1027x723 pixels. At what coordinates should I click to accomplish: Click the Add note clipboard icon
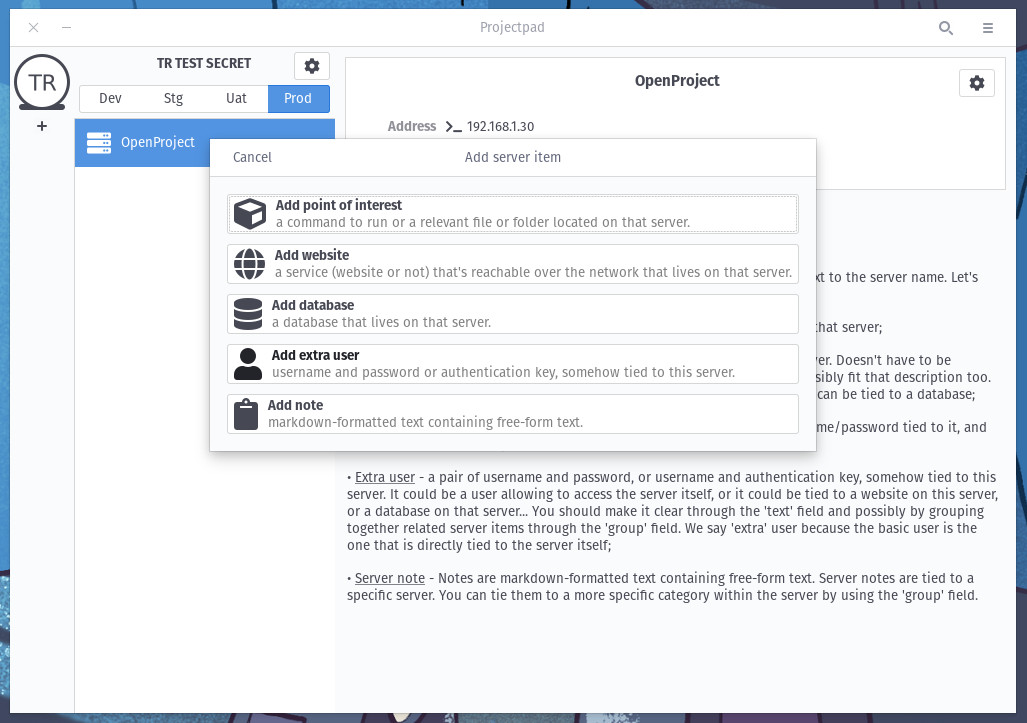(246, 413)
